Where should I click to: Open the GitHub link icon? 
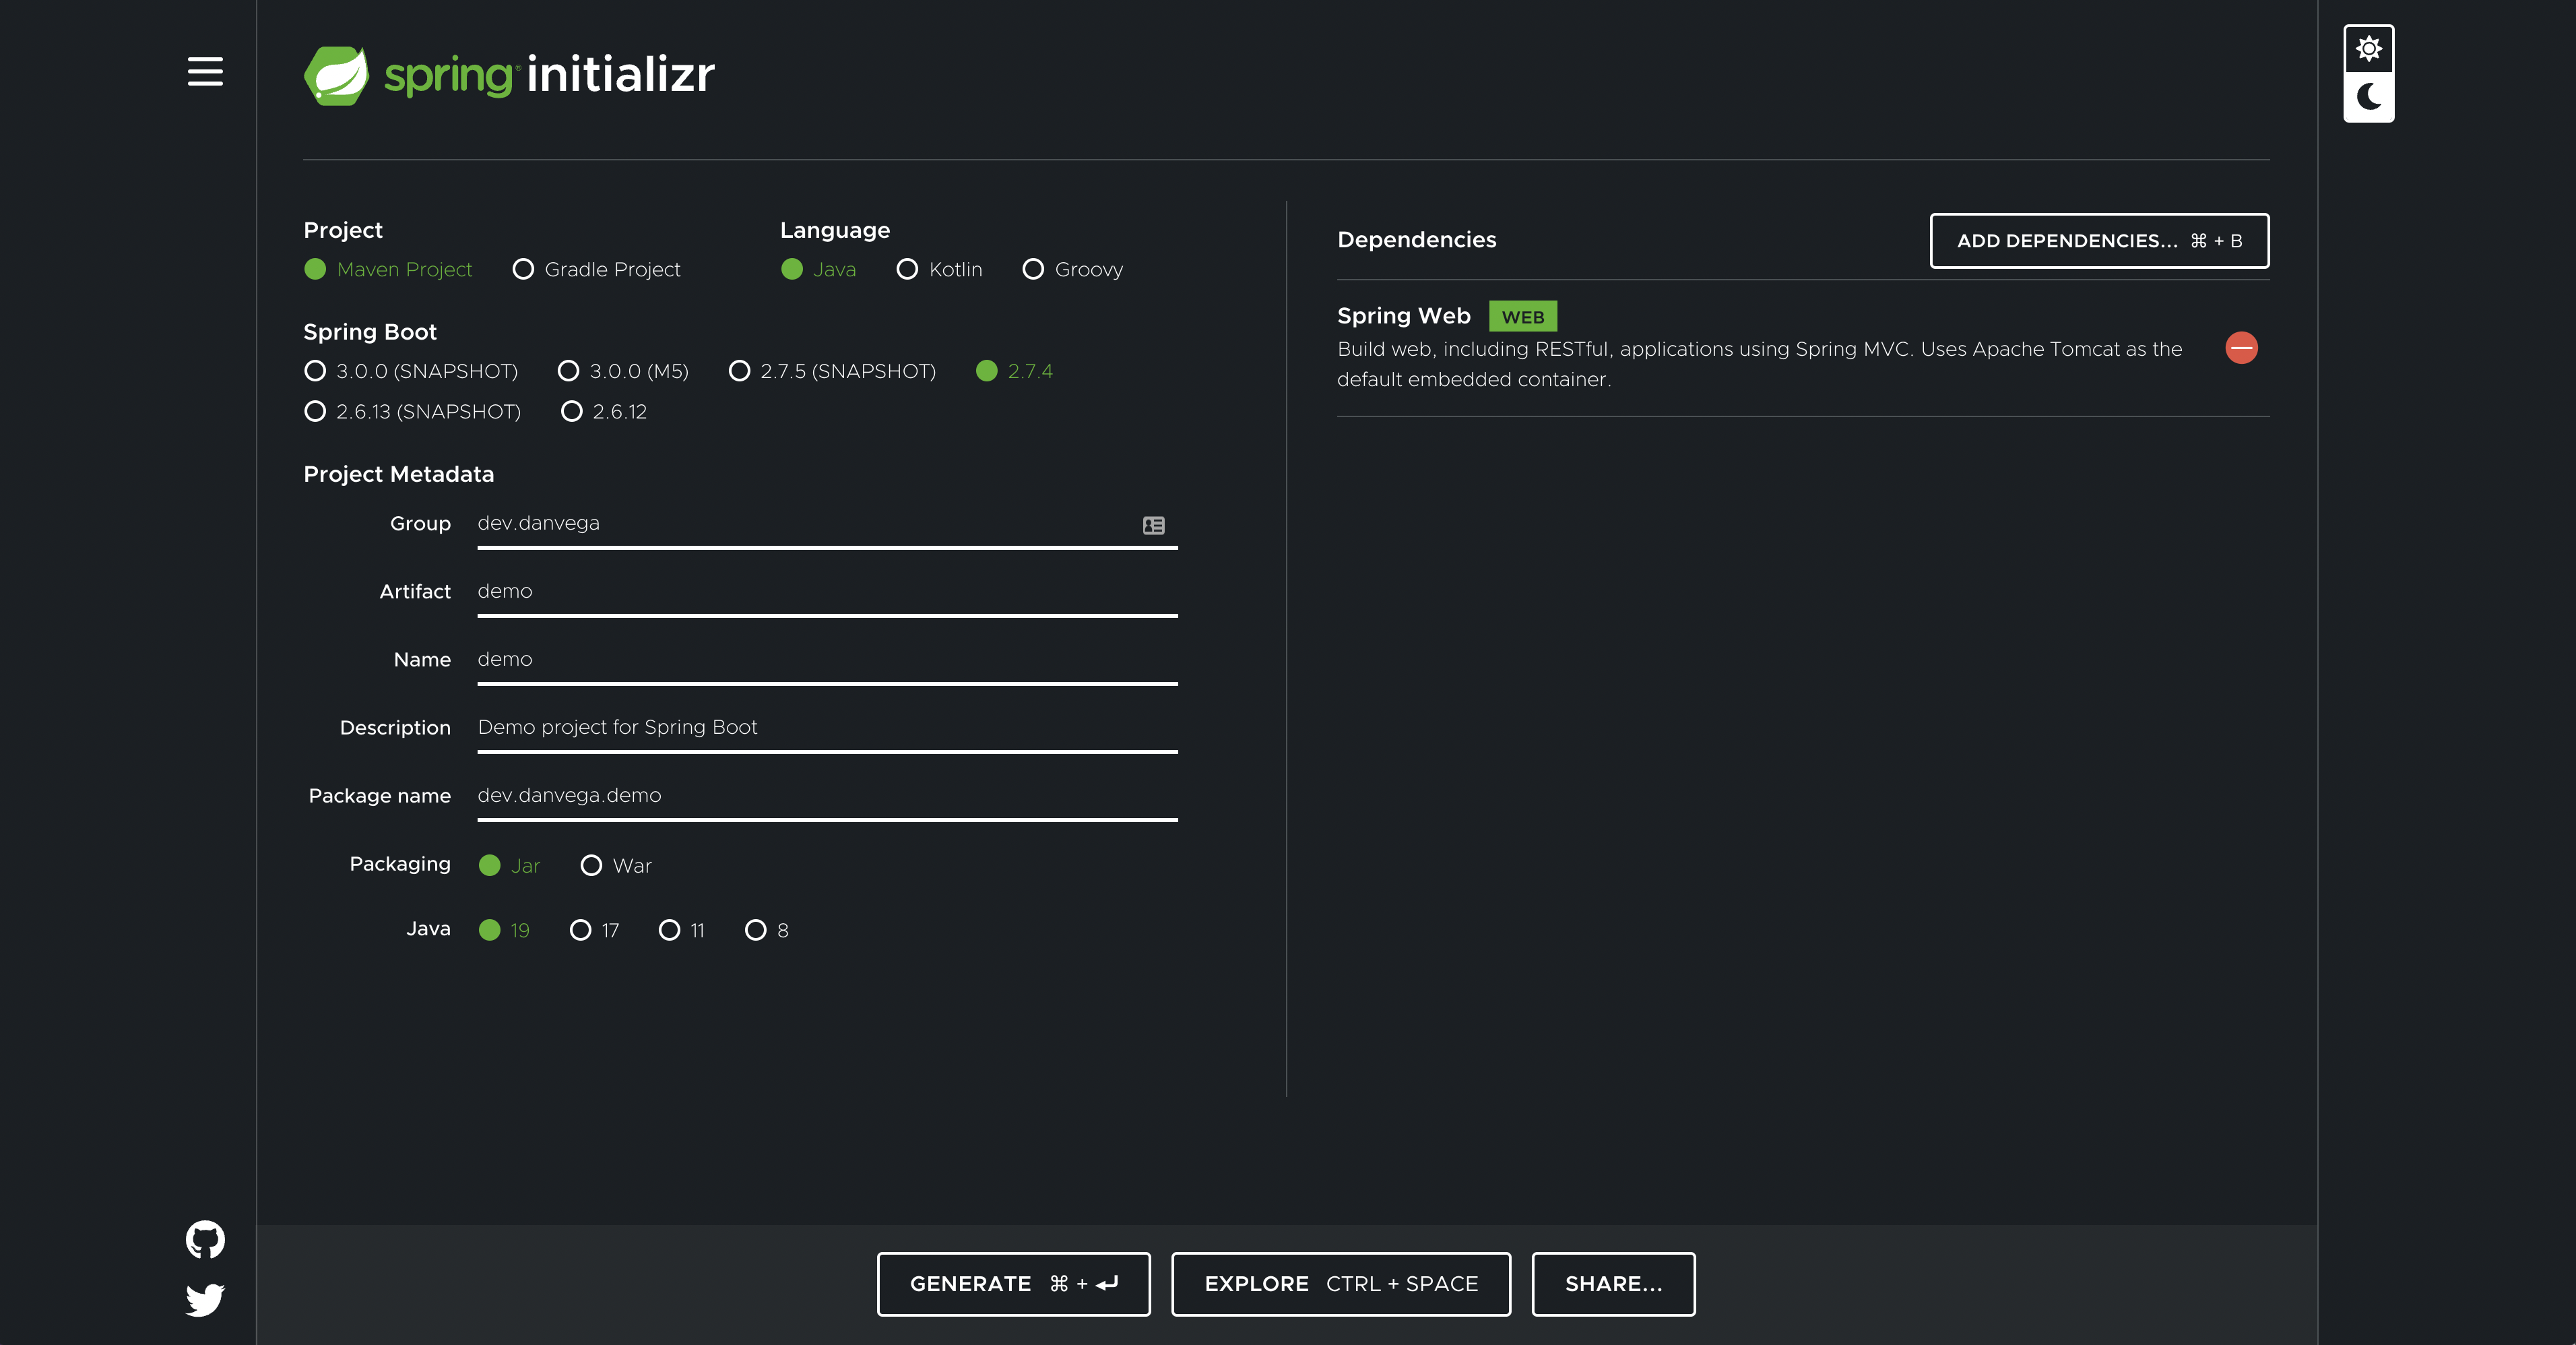coord(205,1239)
